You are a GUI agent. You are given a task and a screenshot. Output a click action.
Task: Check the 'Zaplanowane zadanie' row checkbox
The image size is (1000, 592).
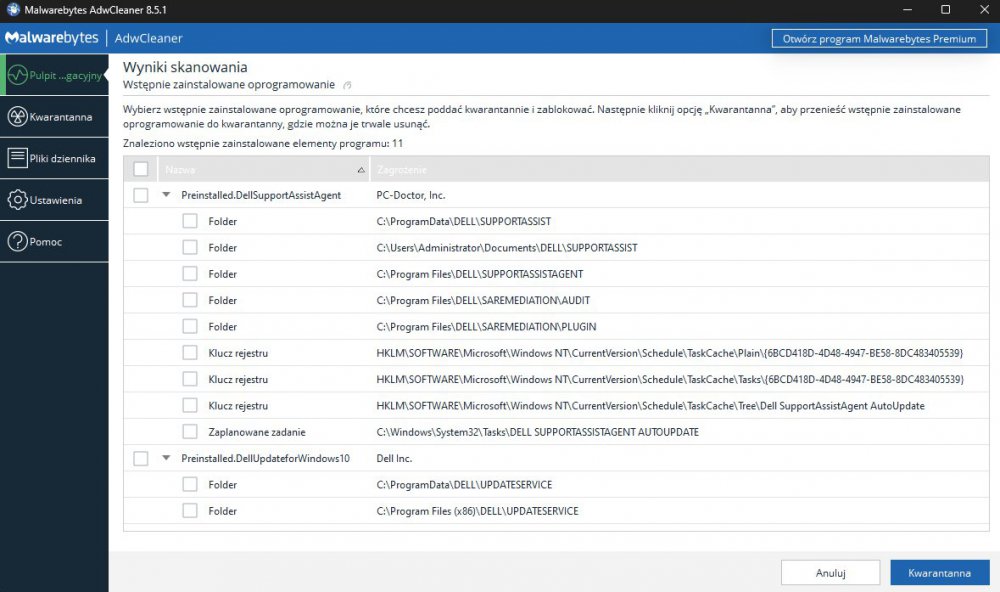click(190, 432)
